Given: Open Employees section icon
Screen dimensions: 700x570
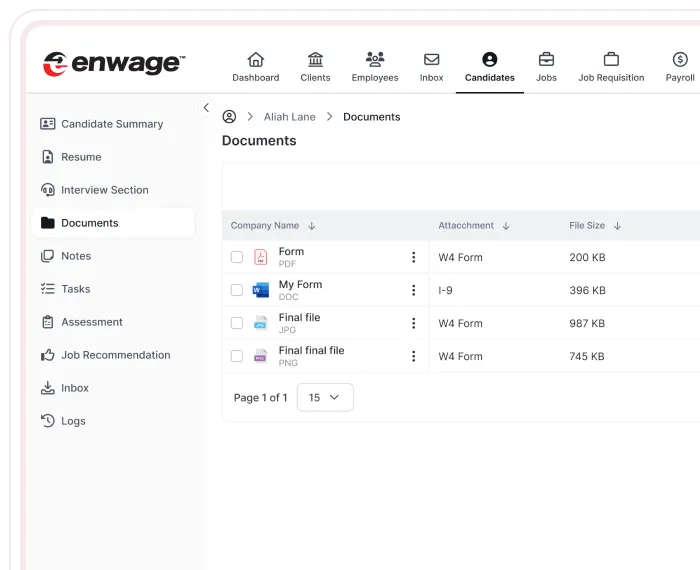Looking at the screenshot, I should [x=375, y=60].
